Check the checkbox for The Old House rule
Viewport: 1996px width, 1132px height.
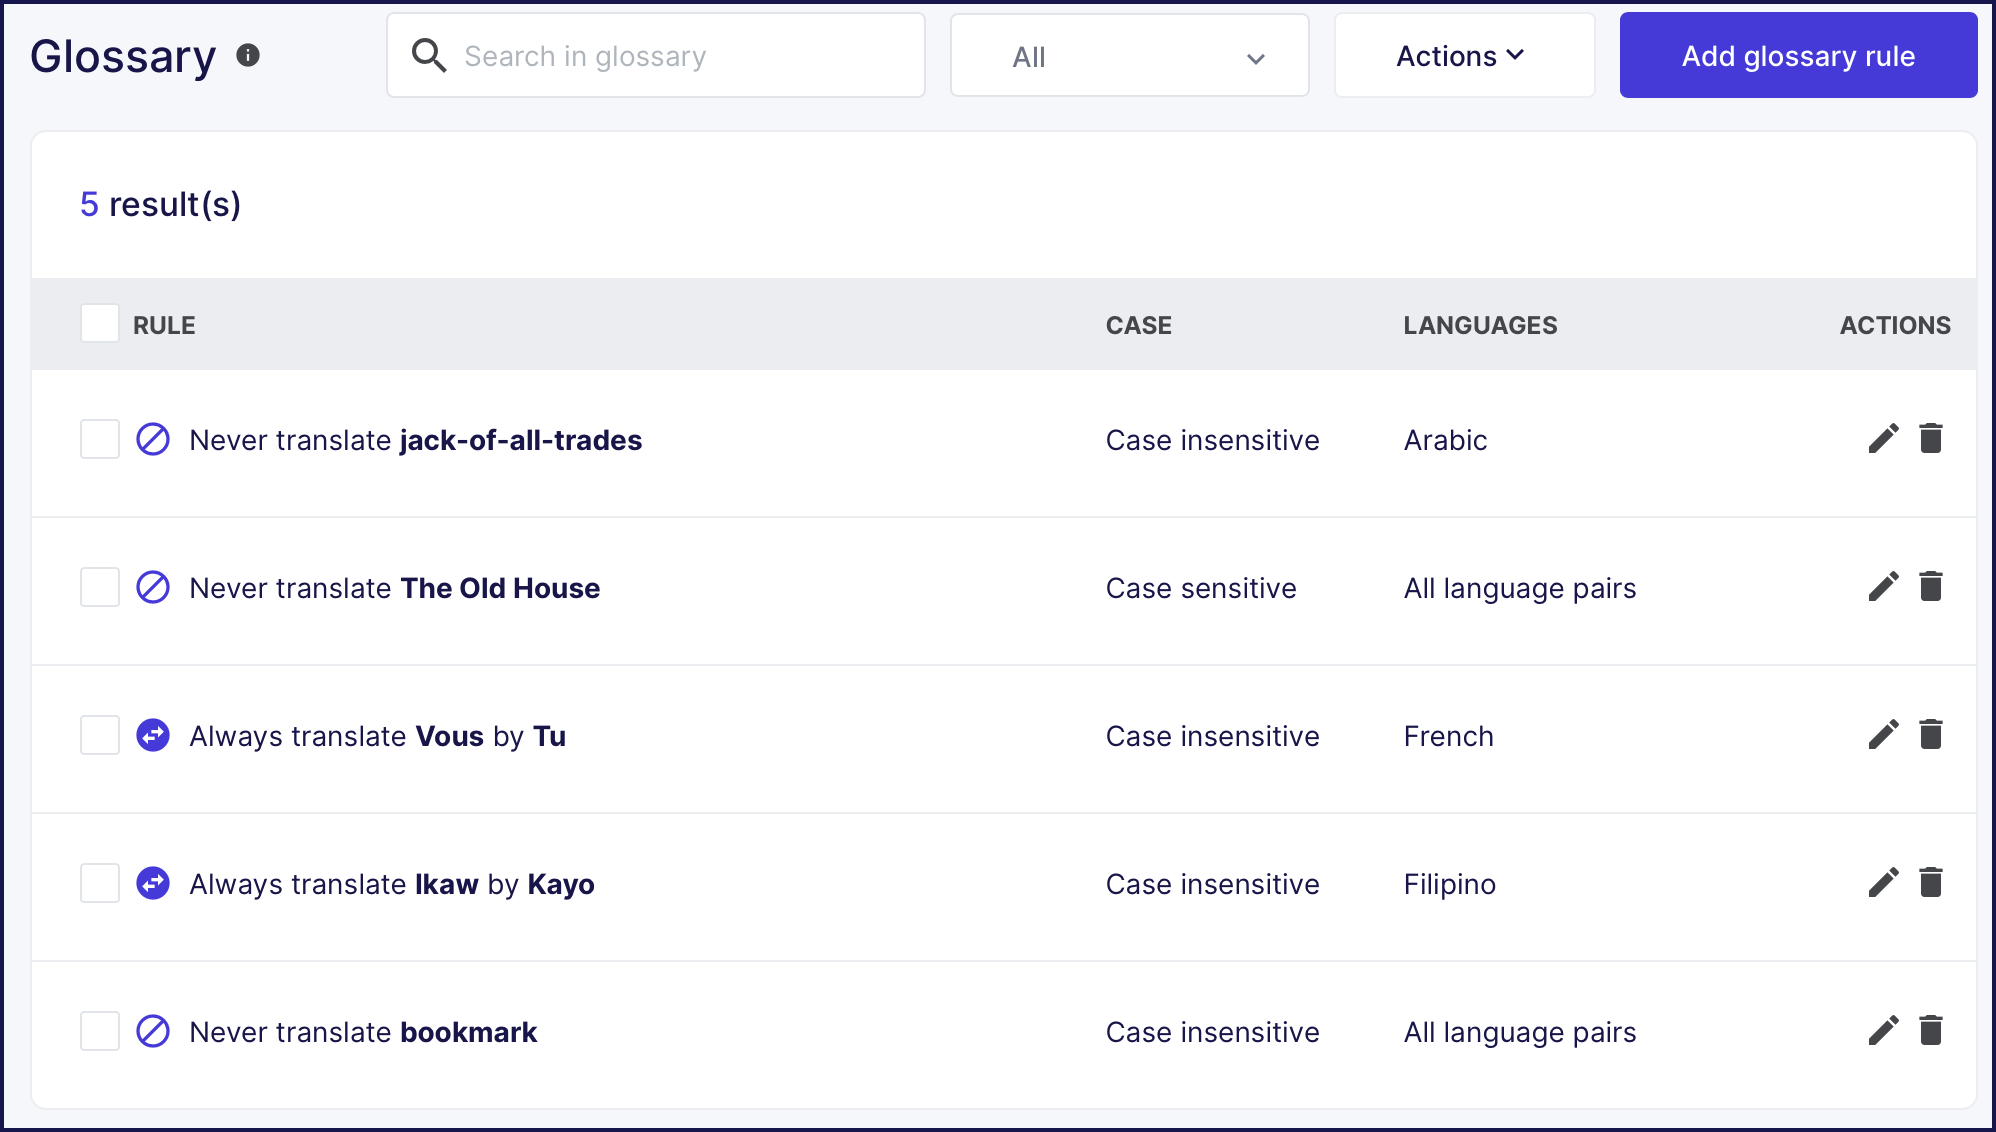(99, 587)
